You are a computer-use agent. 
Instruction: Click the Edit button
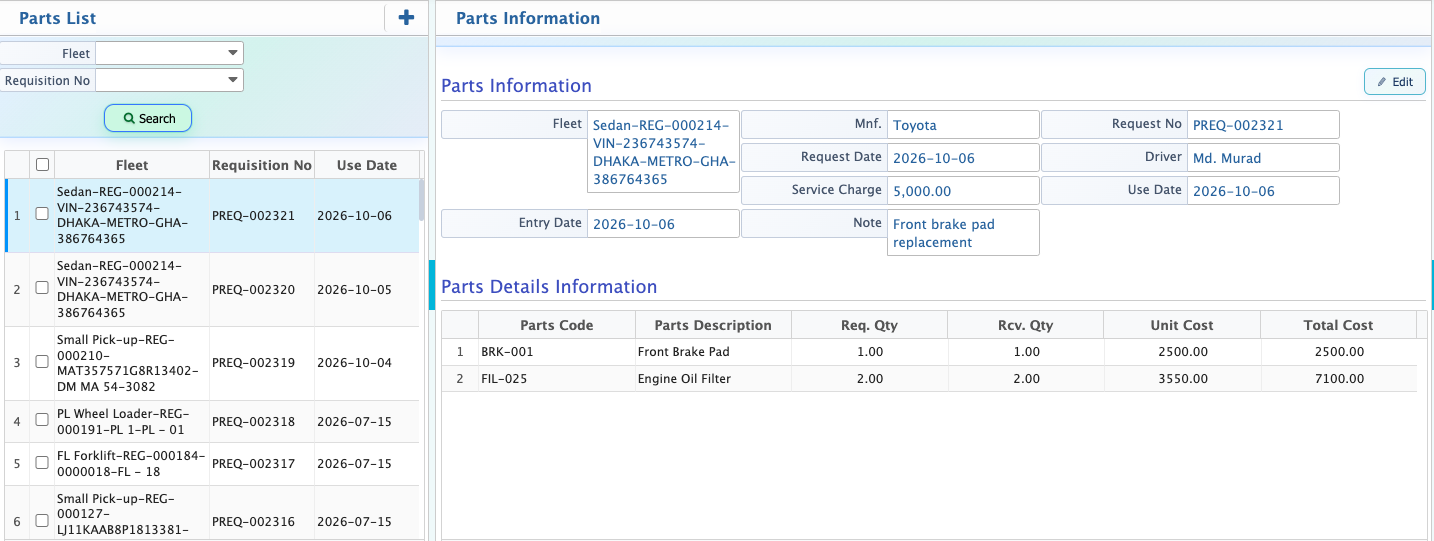[x=1395, y=82]
